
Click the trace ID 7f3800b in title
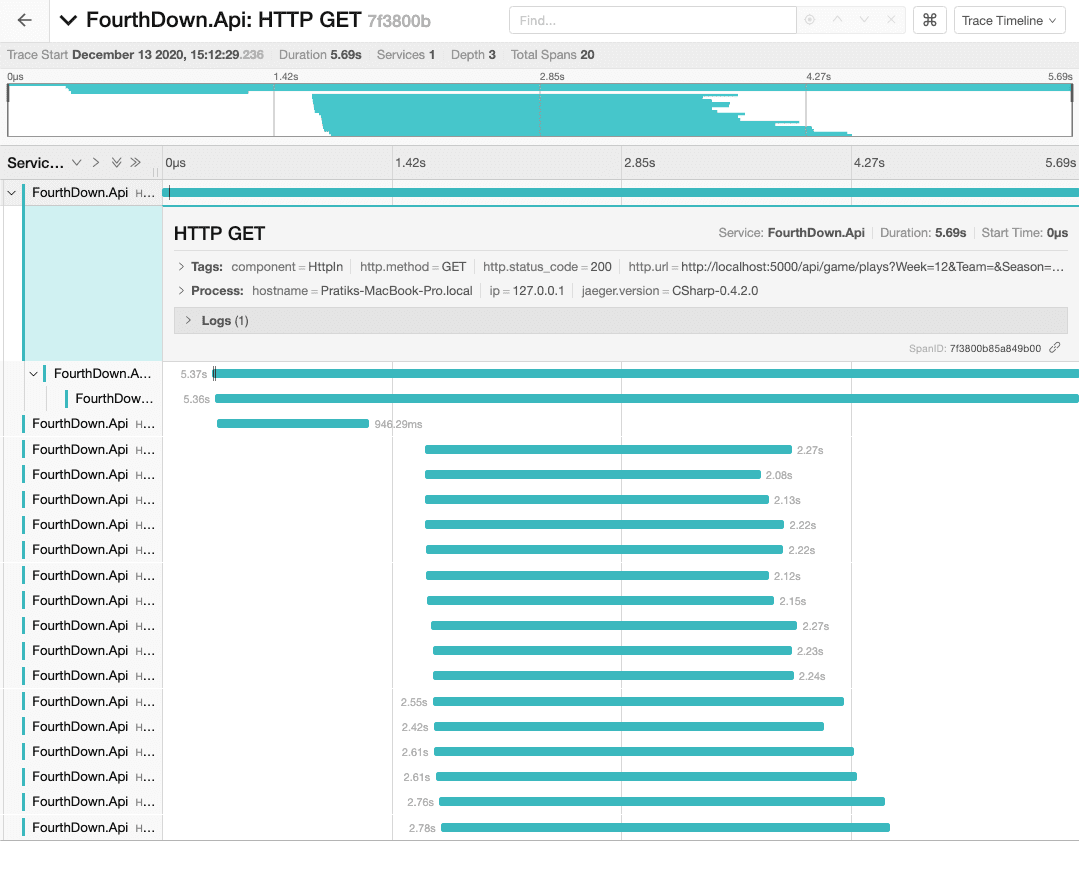[x=398, y=21]
